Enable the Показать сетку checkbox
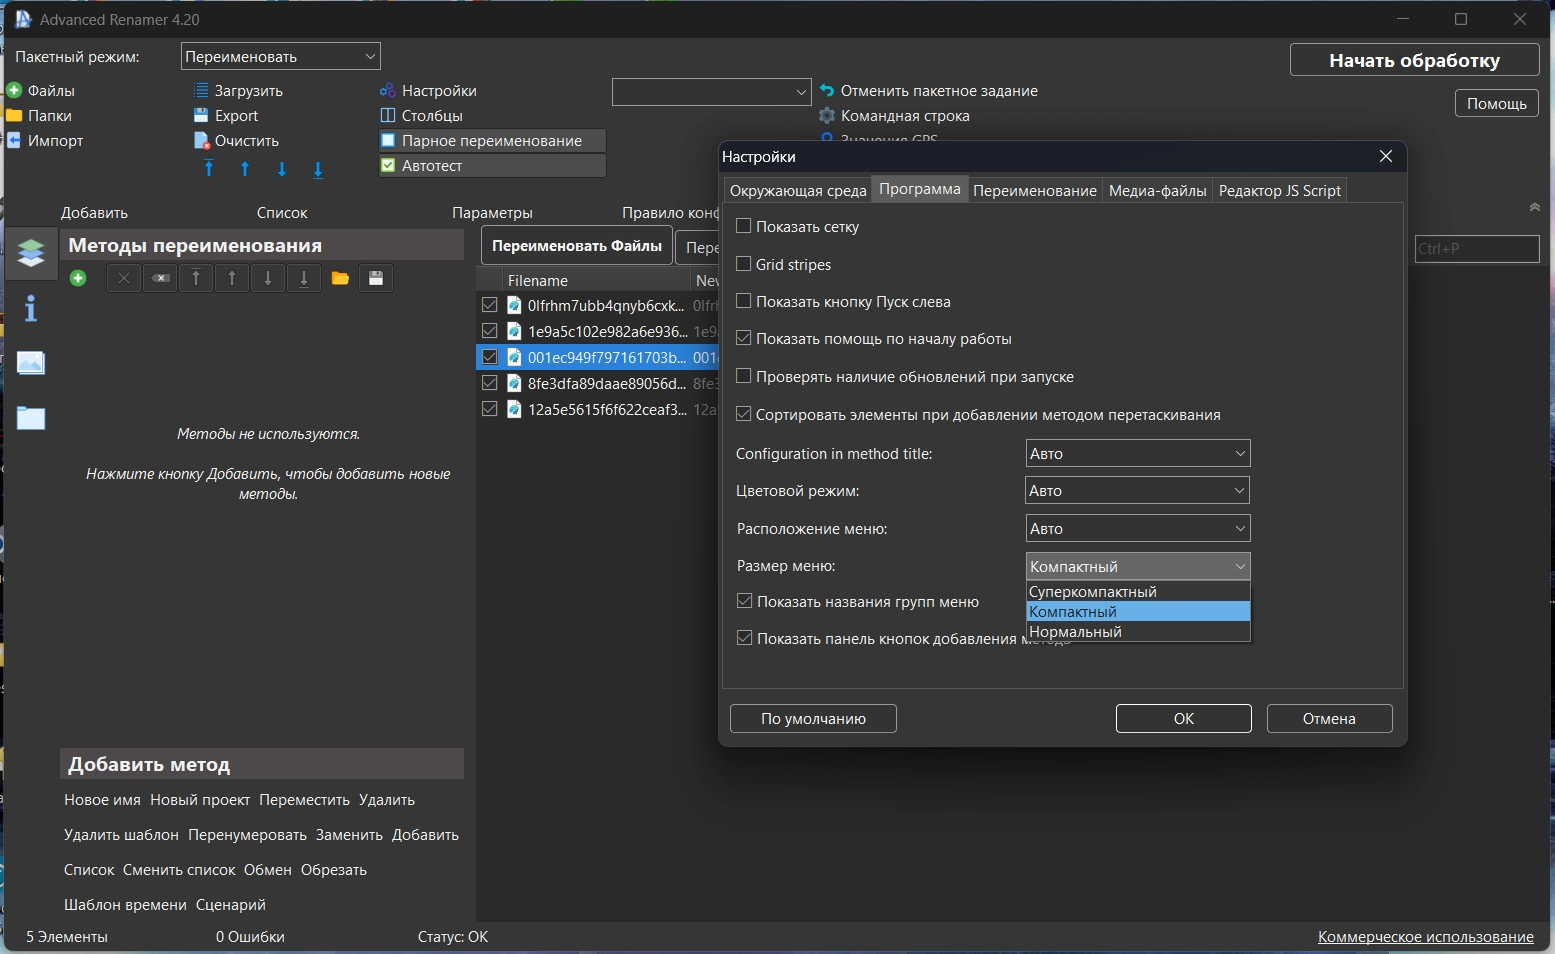Image resolution: width=1555 pixels, height=954 pixels. 744,227
